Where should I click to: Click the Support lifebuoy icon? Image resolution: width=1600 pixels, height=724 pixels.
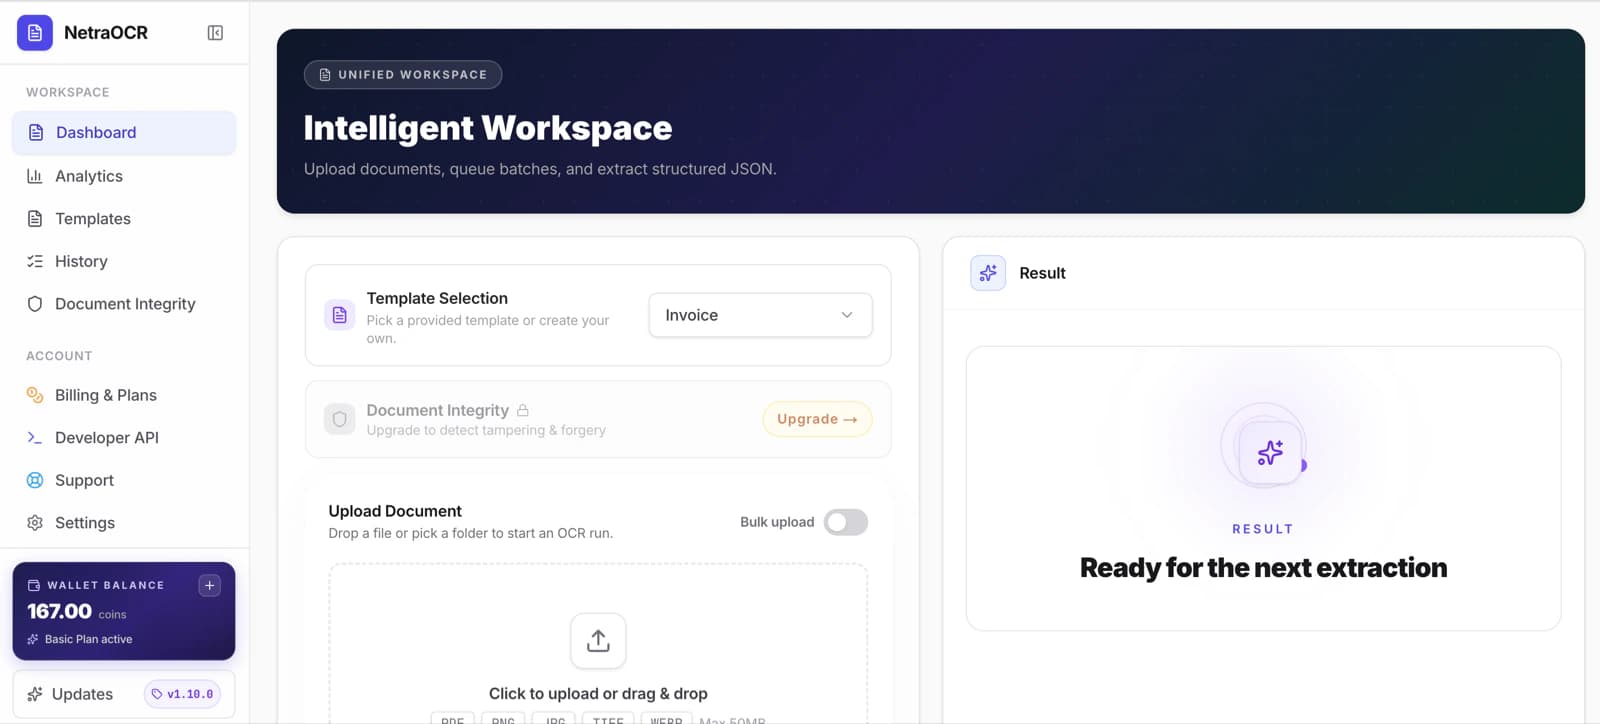tap(35, 480)
